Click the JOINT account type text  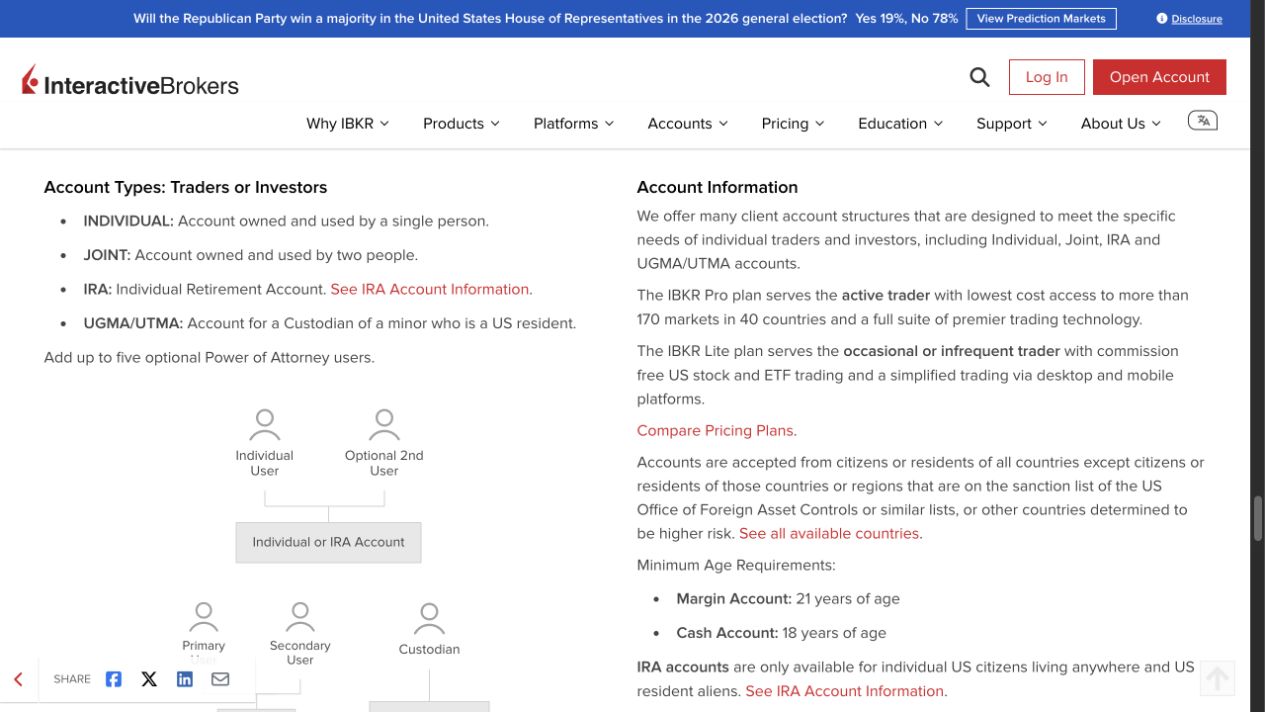[250, 255]
